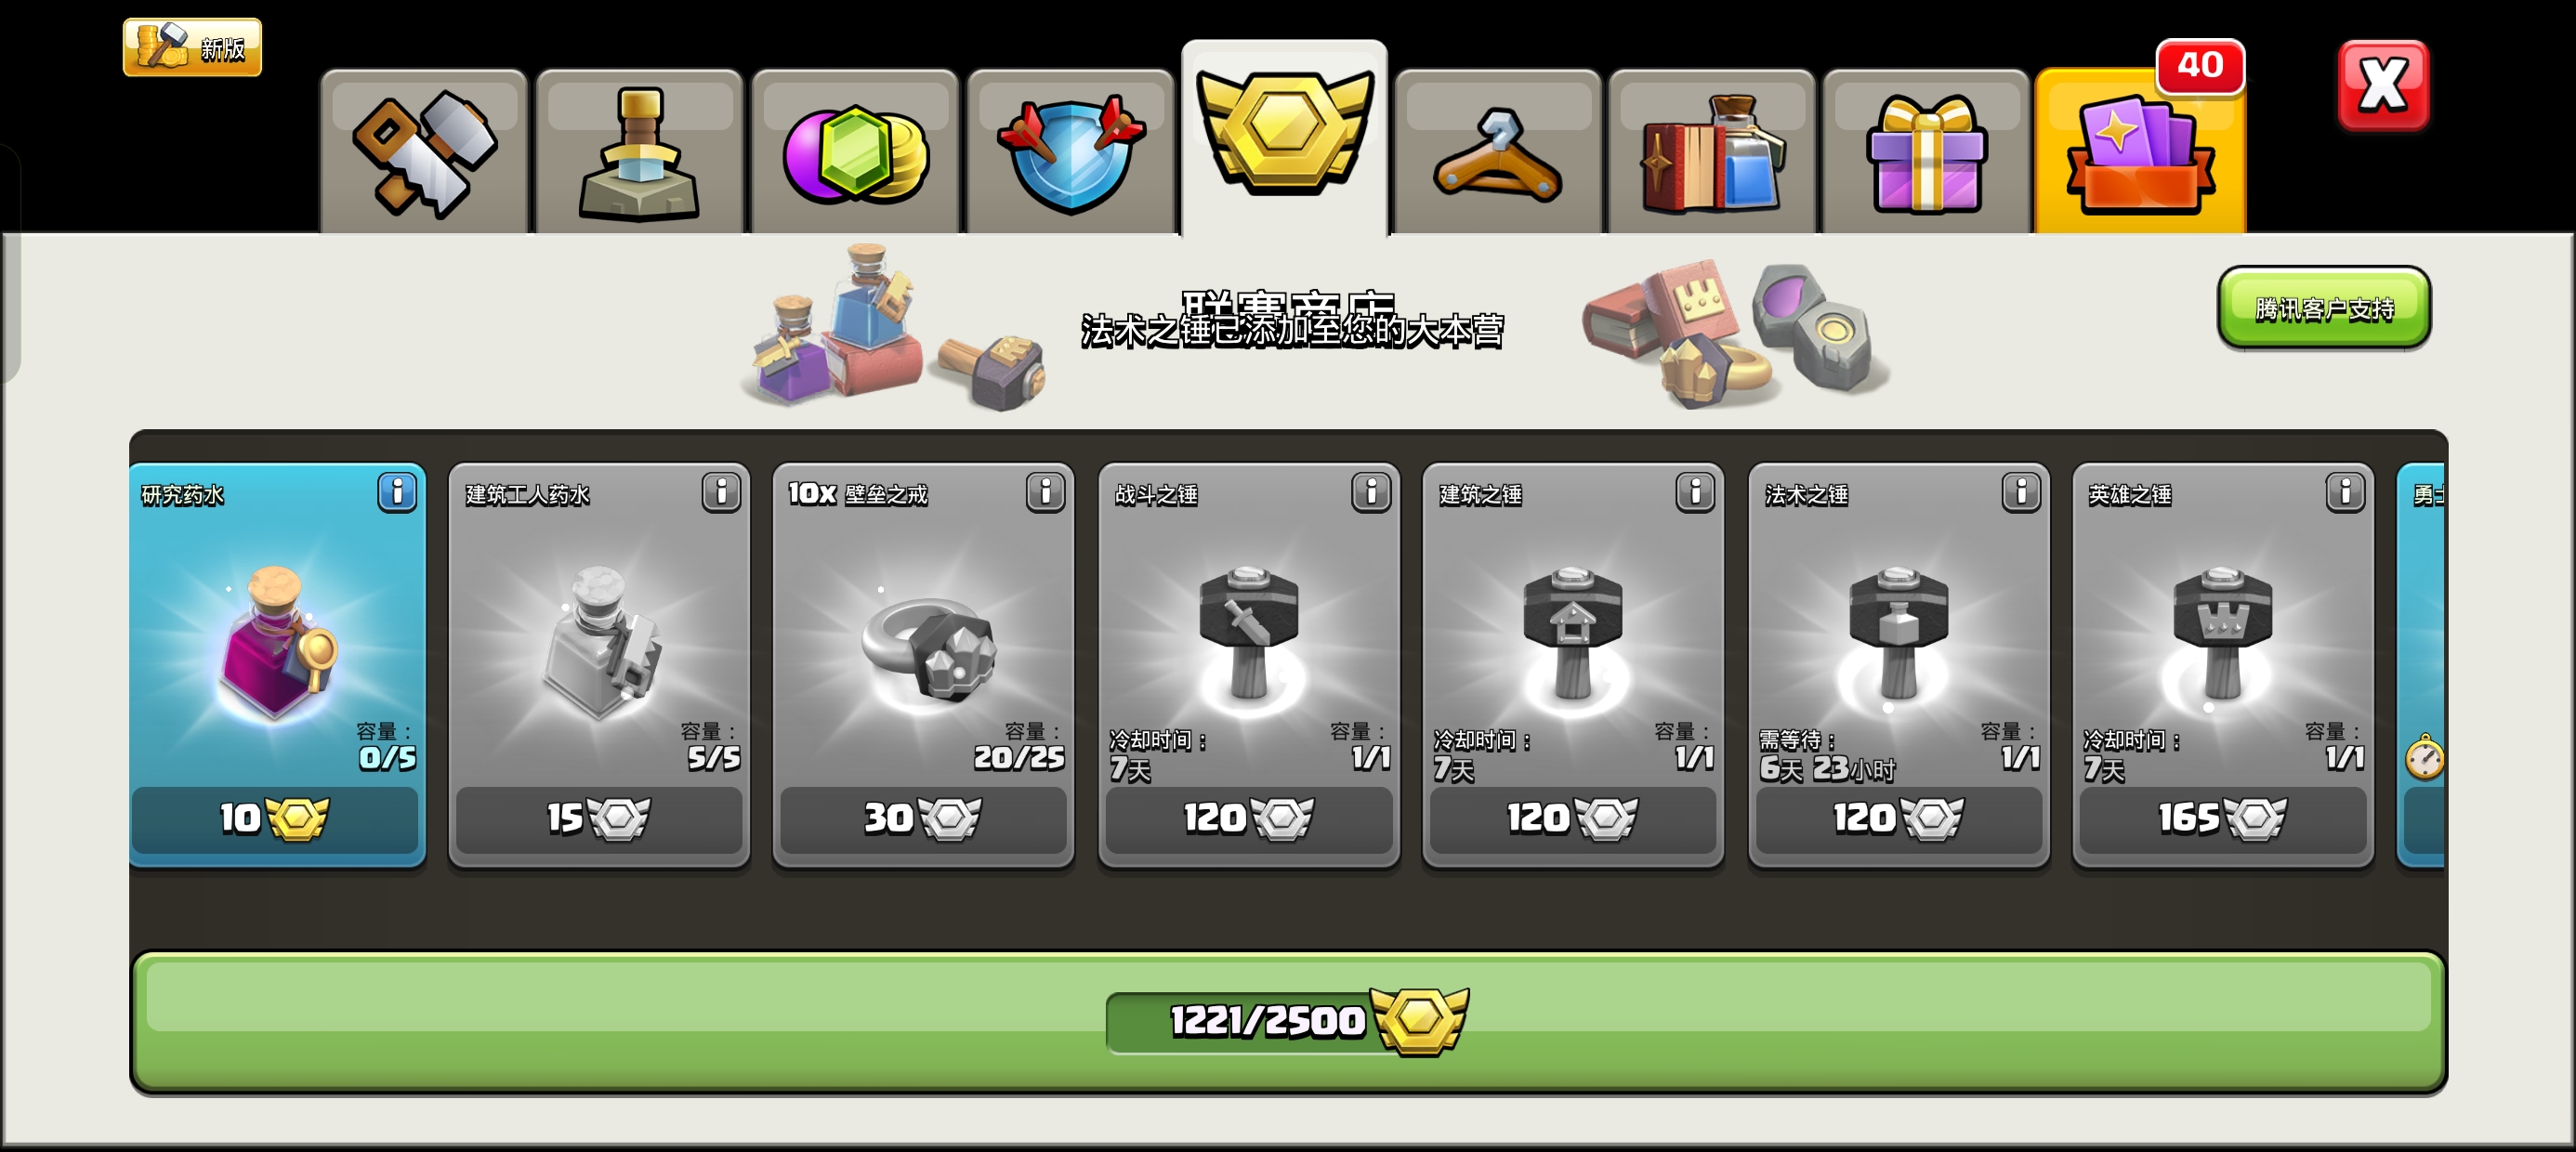Open the clothes hanger skins tab
The image size is (2576, 1152).
point(1498,152)
